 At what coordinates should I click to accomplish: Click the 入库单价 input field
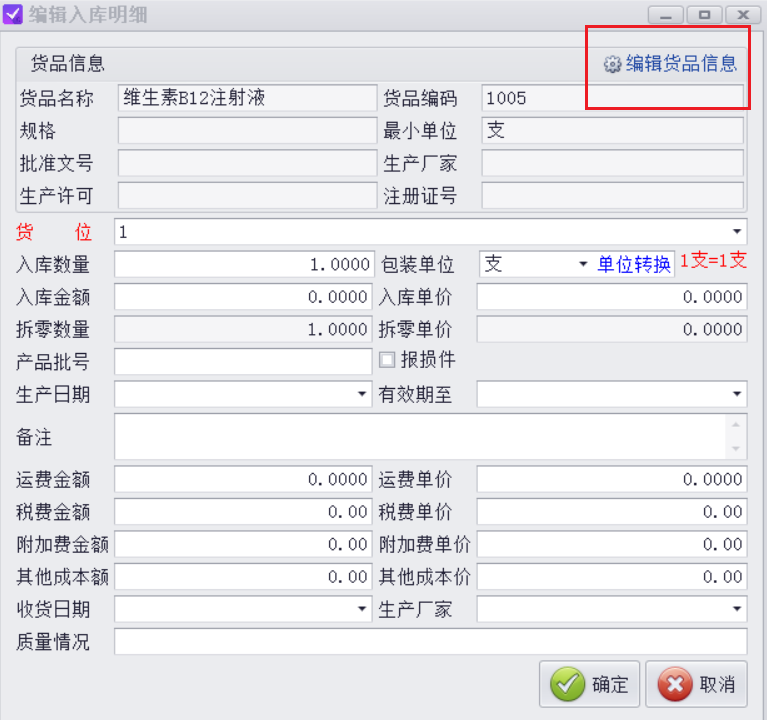611,297
